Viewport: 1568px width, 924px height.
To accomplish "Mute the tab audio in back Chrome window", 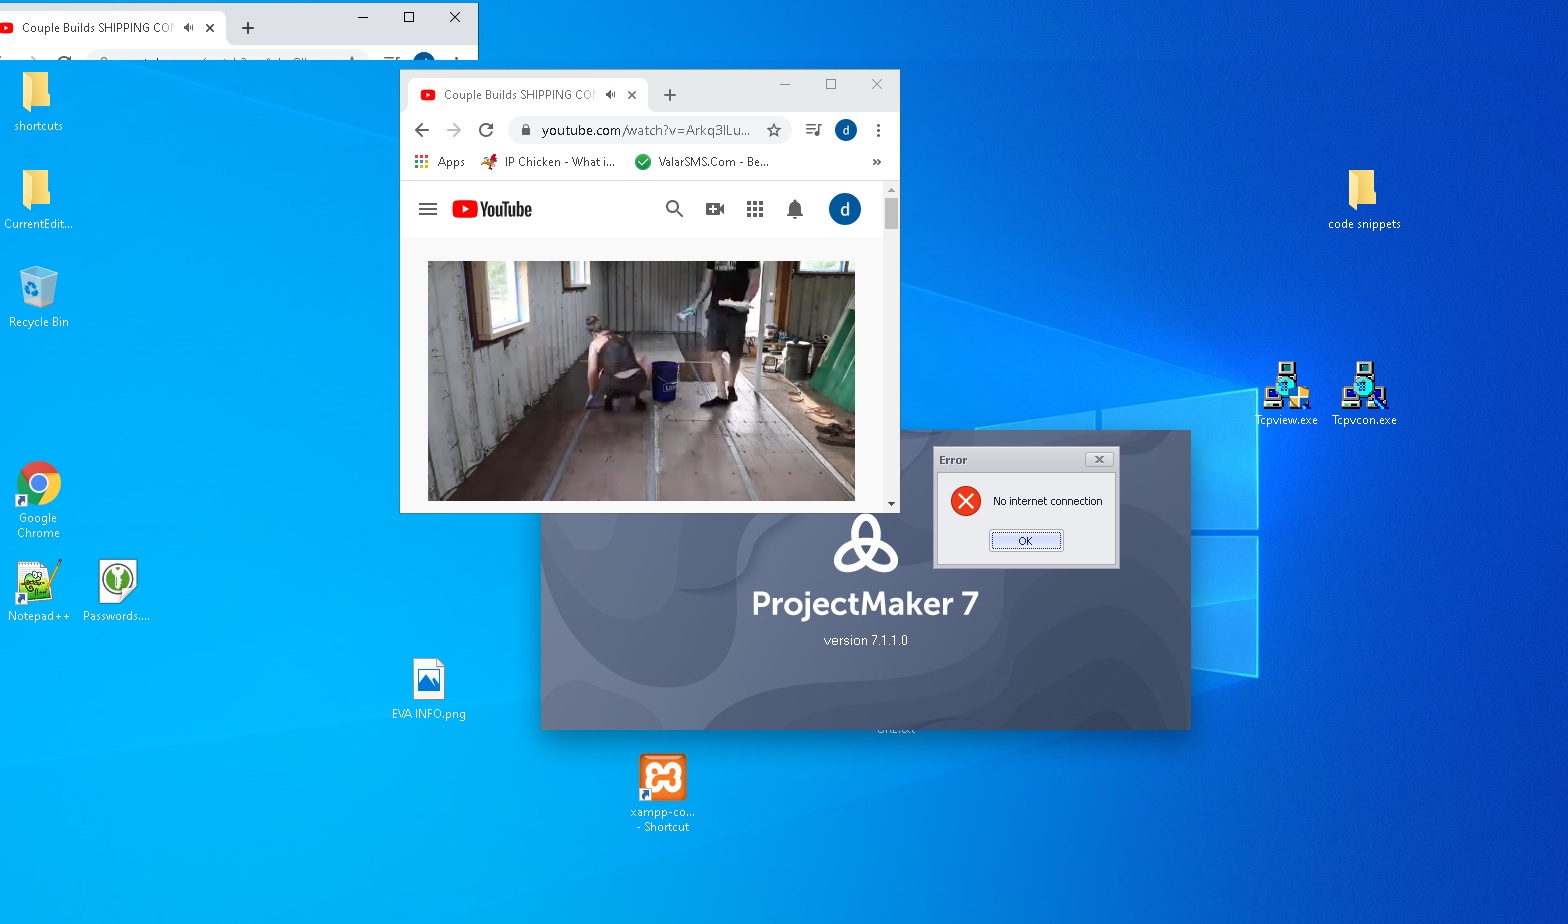I will (x=188, y=28).
